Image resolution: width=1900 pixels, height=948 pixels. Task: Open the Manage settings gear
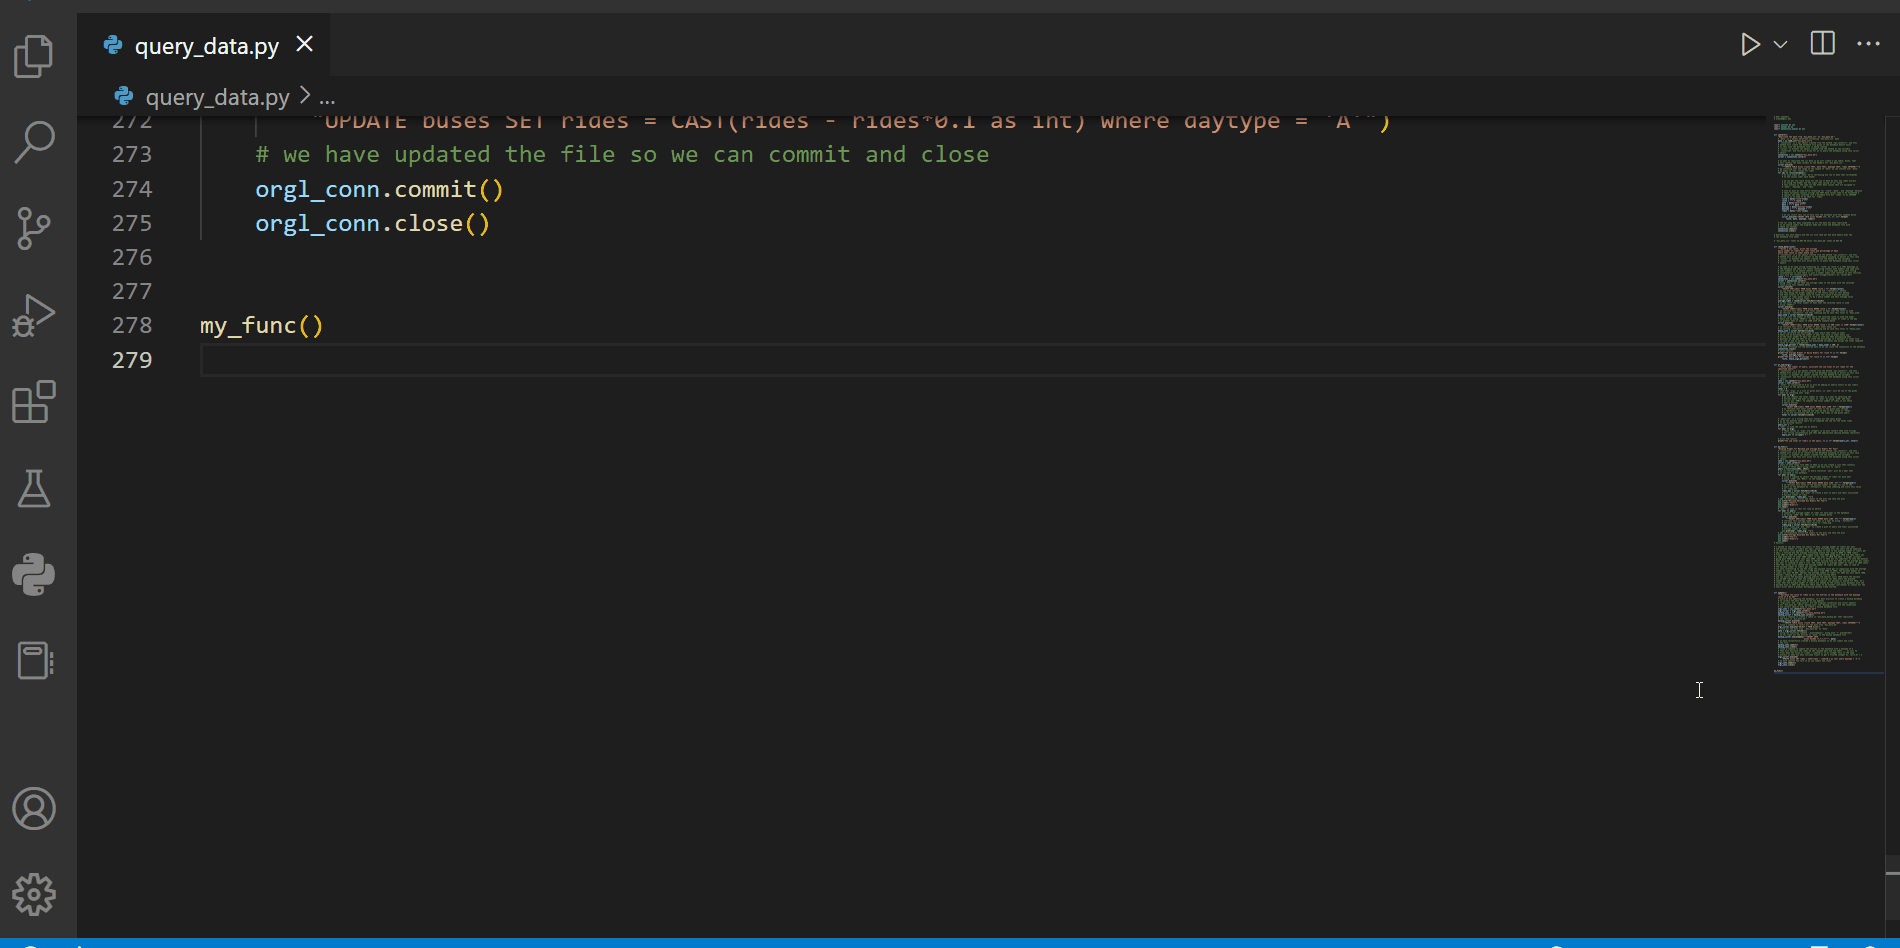tap(35, 894)
